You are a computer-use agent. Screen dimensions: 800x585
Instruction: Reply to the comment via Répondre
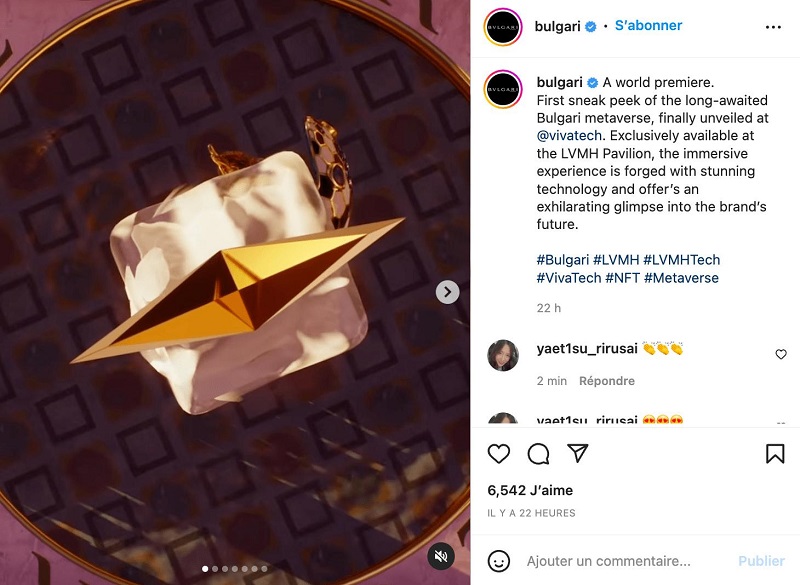[608, 381]
